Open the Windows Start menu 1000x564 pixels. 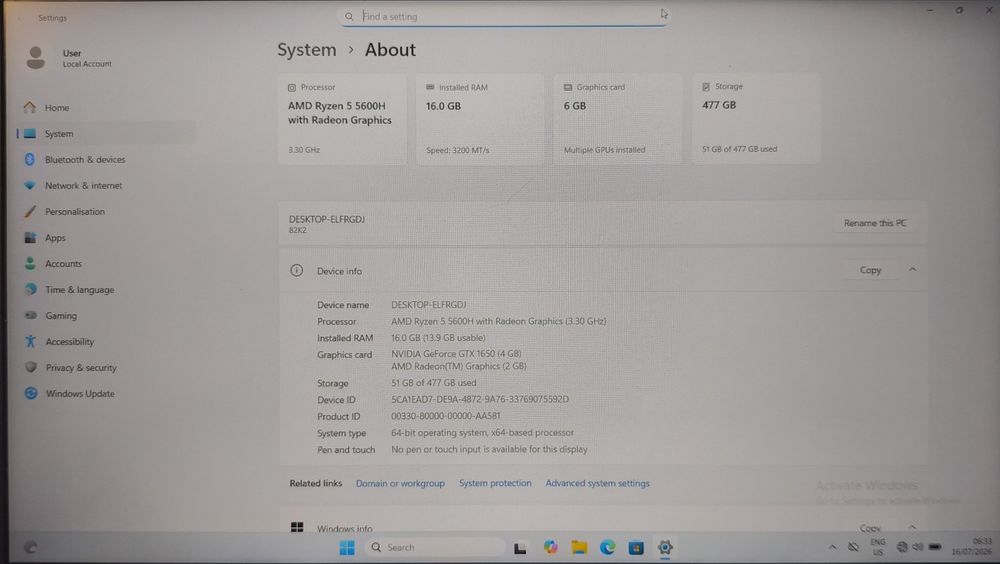(347, 547)
